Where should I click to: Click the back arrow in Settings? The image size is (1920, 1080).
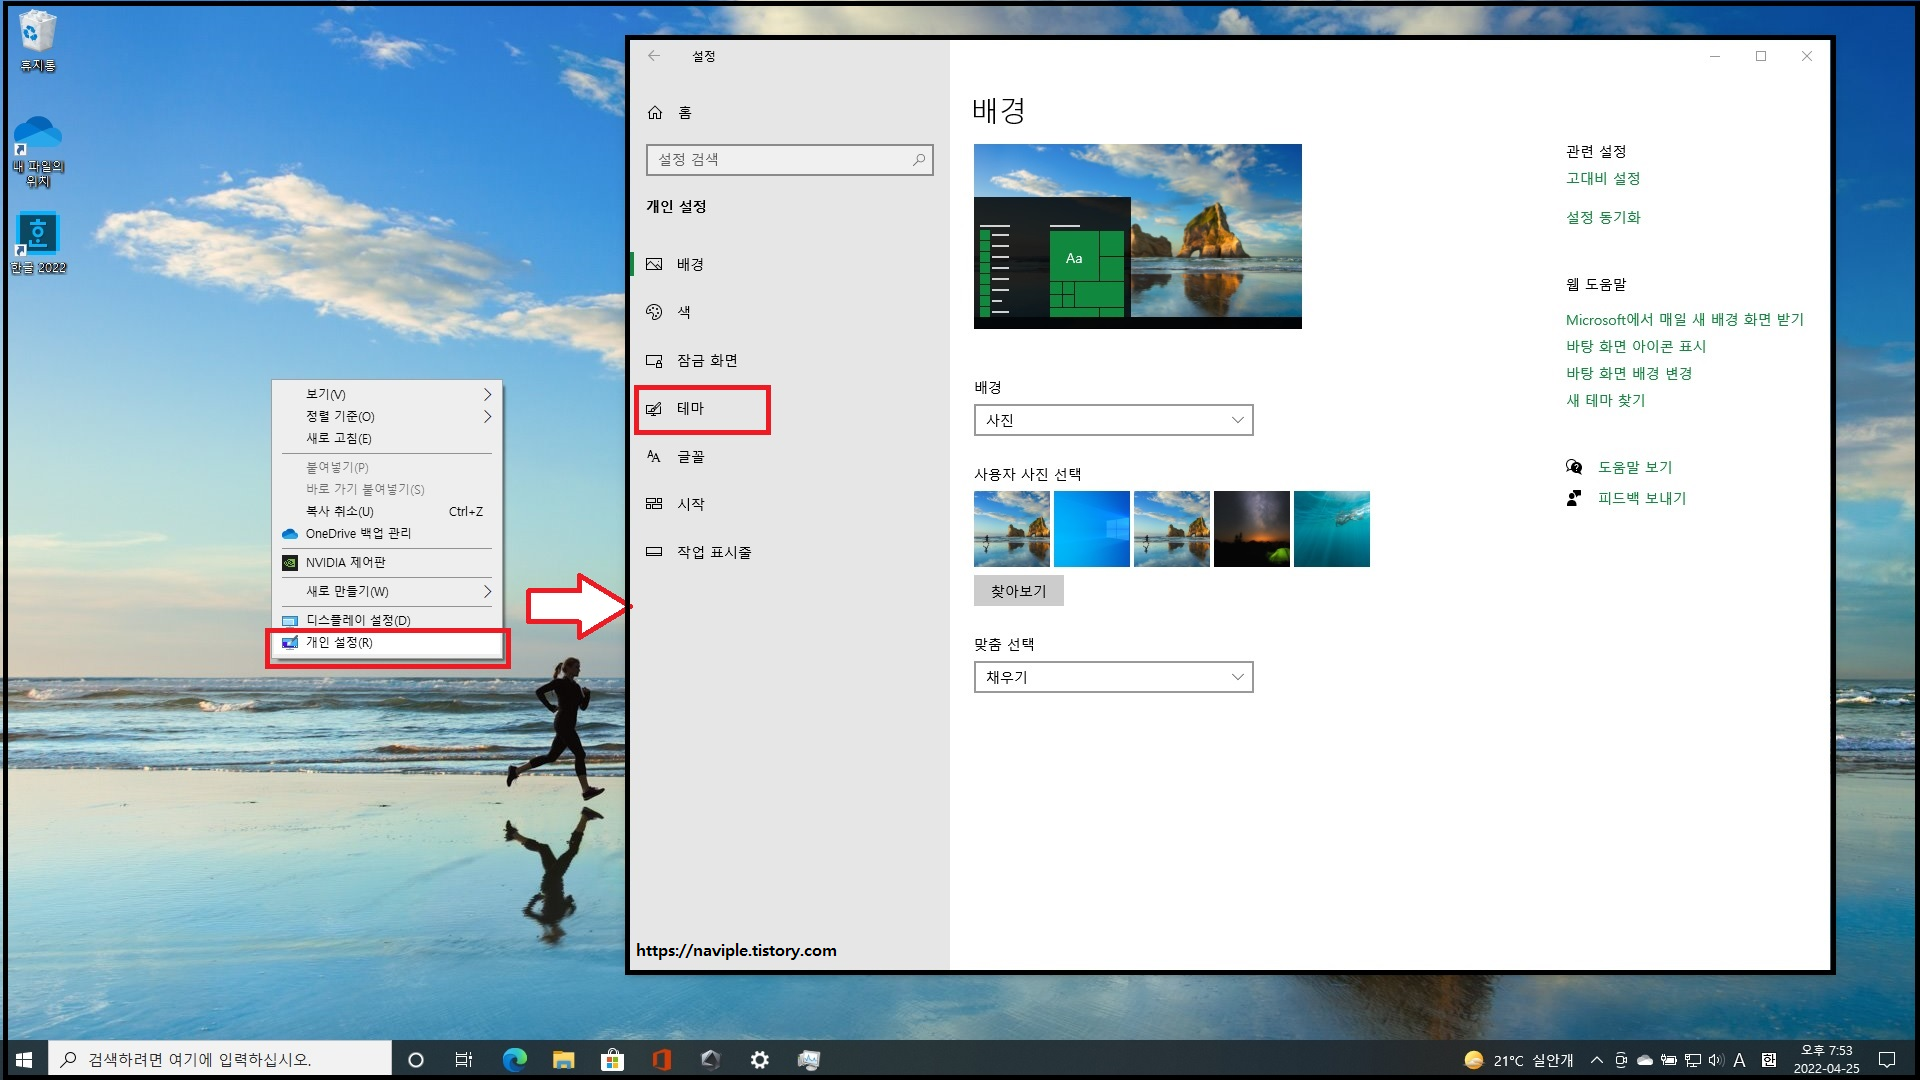point(654,56)
